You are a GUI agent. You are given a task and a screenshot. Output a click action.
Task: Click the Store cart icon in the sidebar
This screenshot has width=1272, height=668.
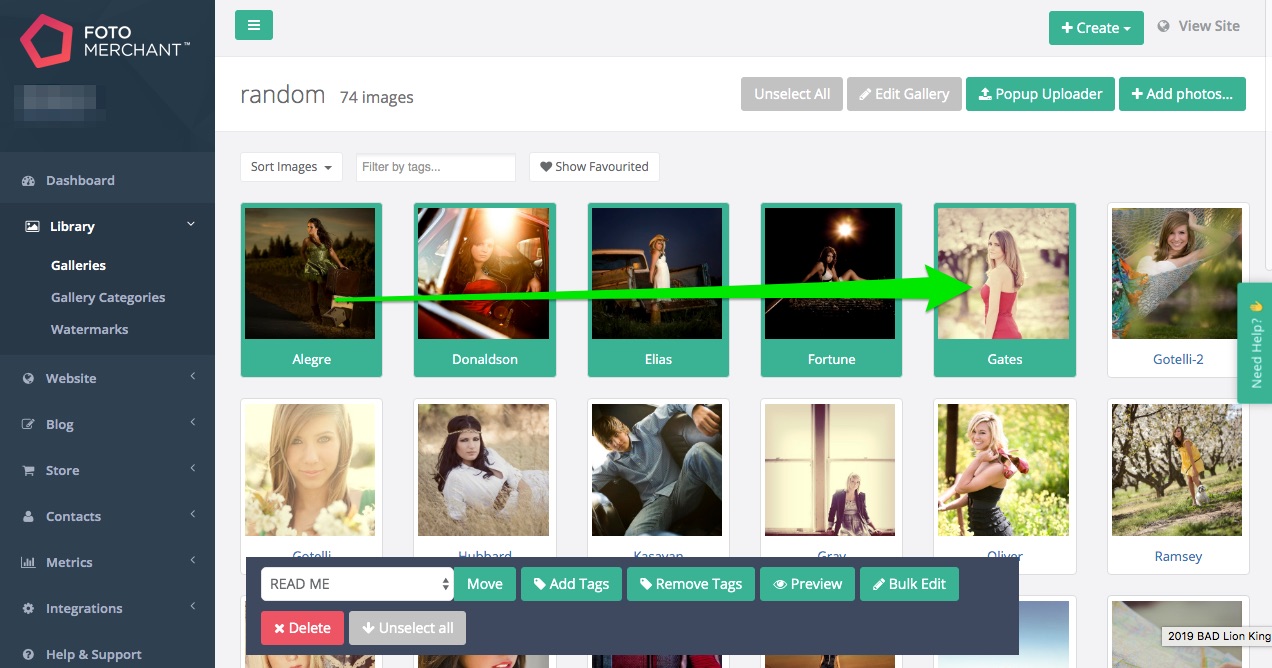point(28,471)
